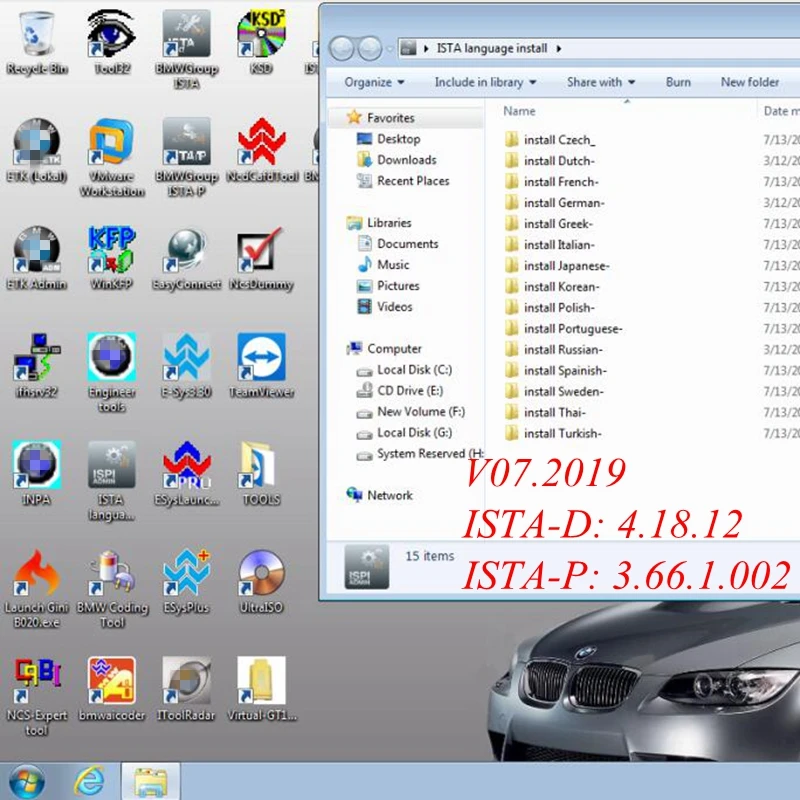Open the TOOLS folder shortcut

pos(261,474)
